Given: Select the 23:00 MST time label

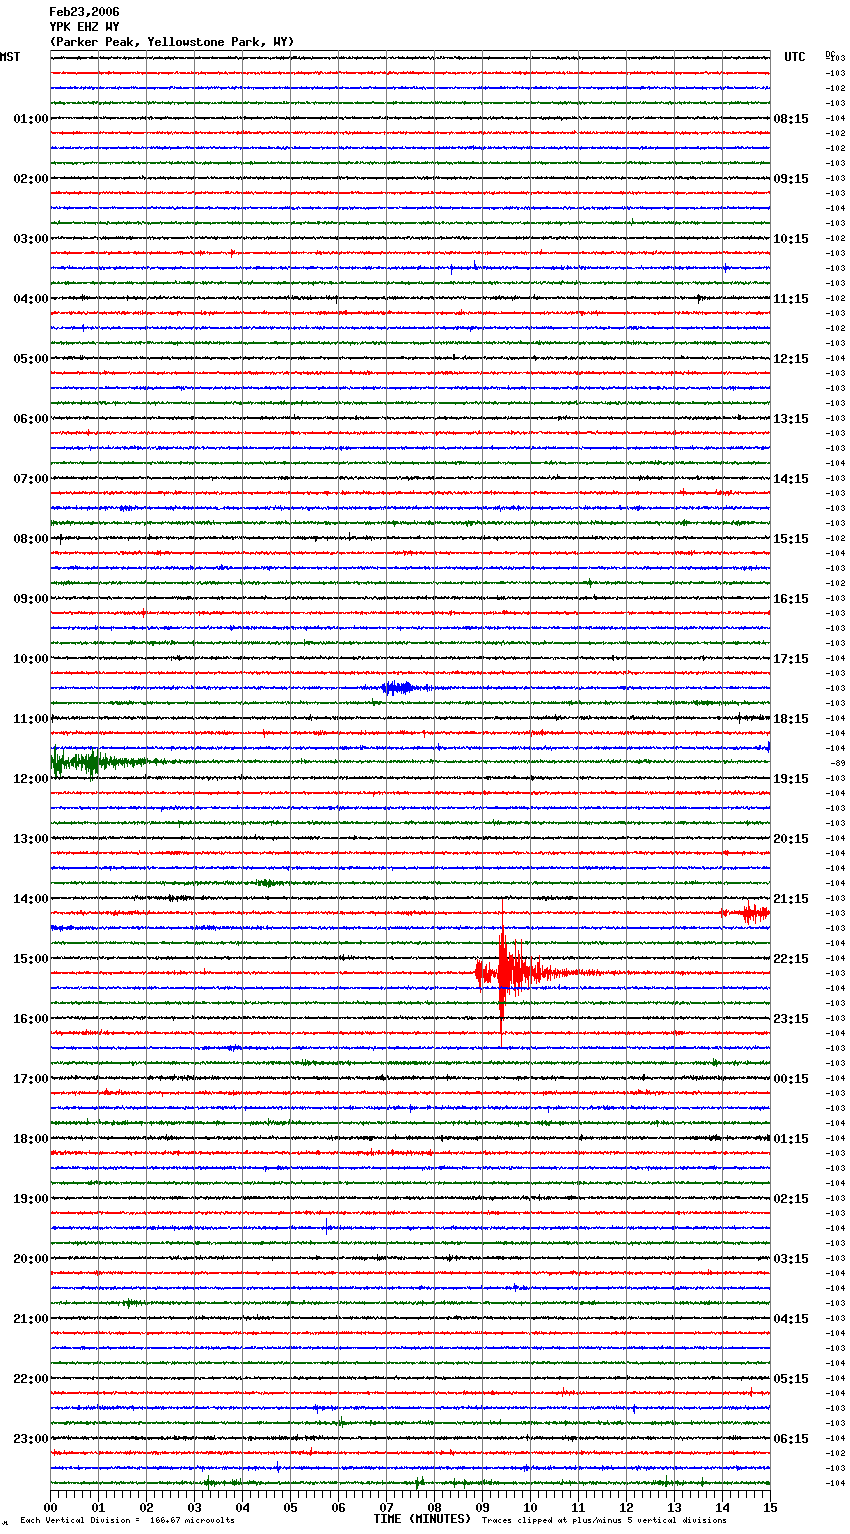Looking at the screenshot, I should pos(30,1439).
